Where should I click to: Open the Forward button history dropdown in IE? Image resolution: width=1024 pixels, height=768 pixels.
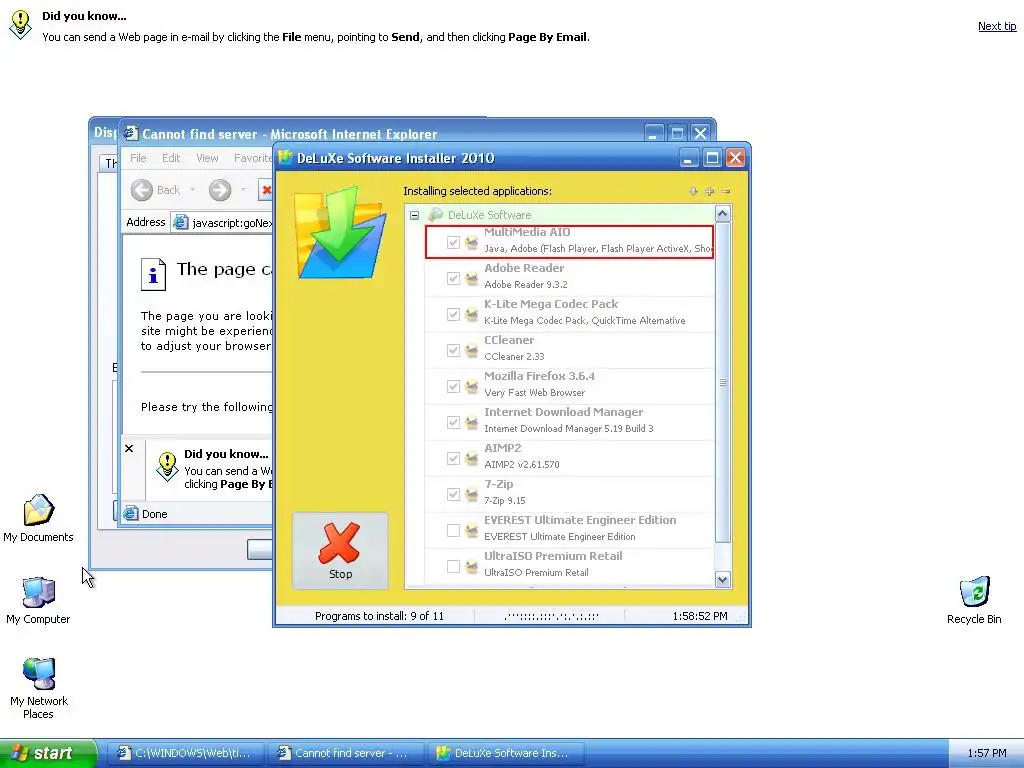coord(244,190)
